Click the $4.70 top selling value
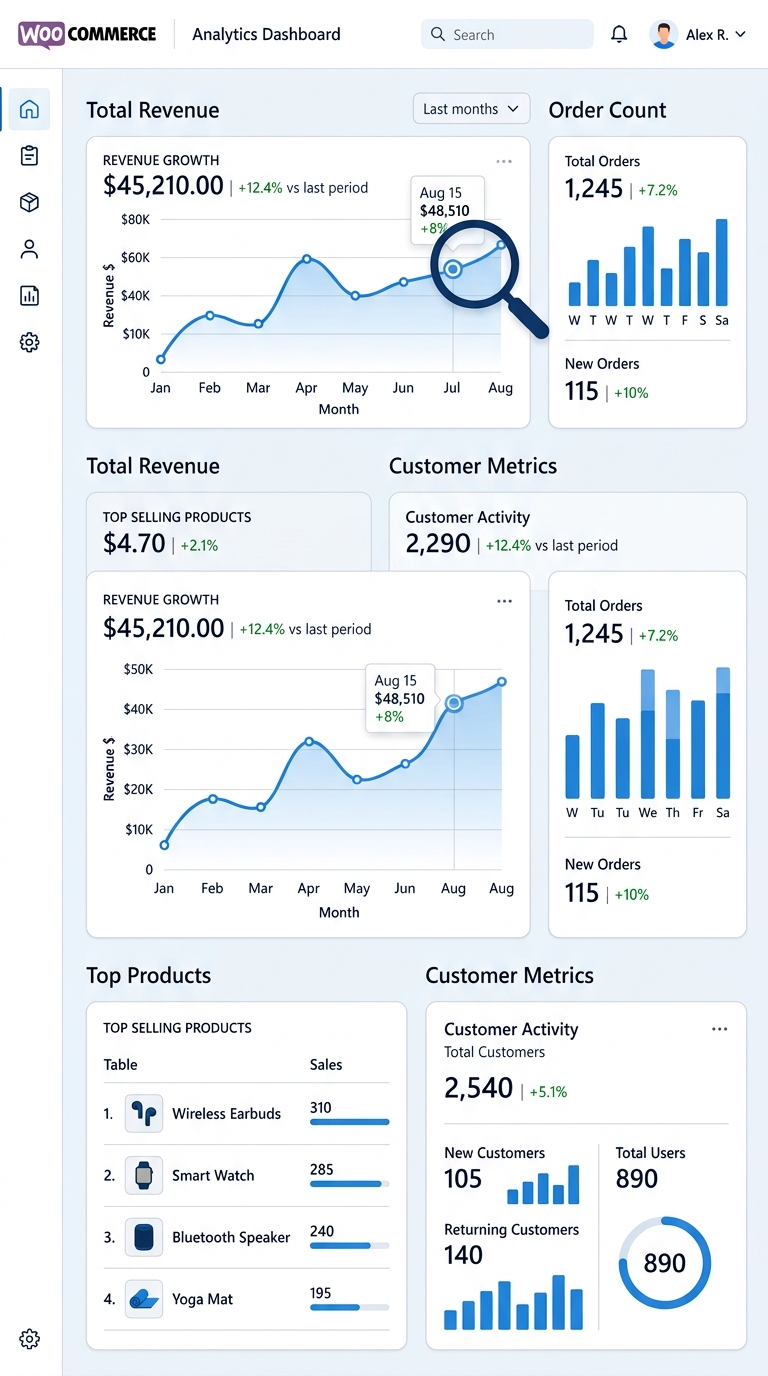 134,543
